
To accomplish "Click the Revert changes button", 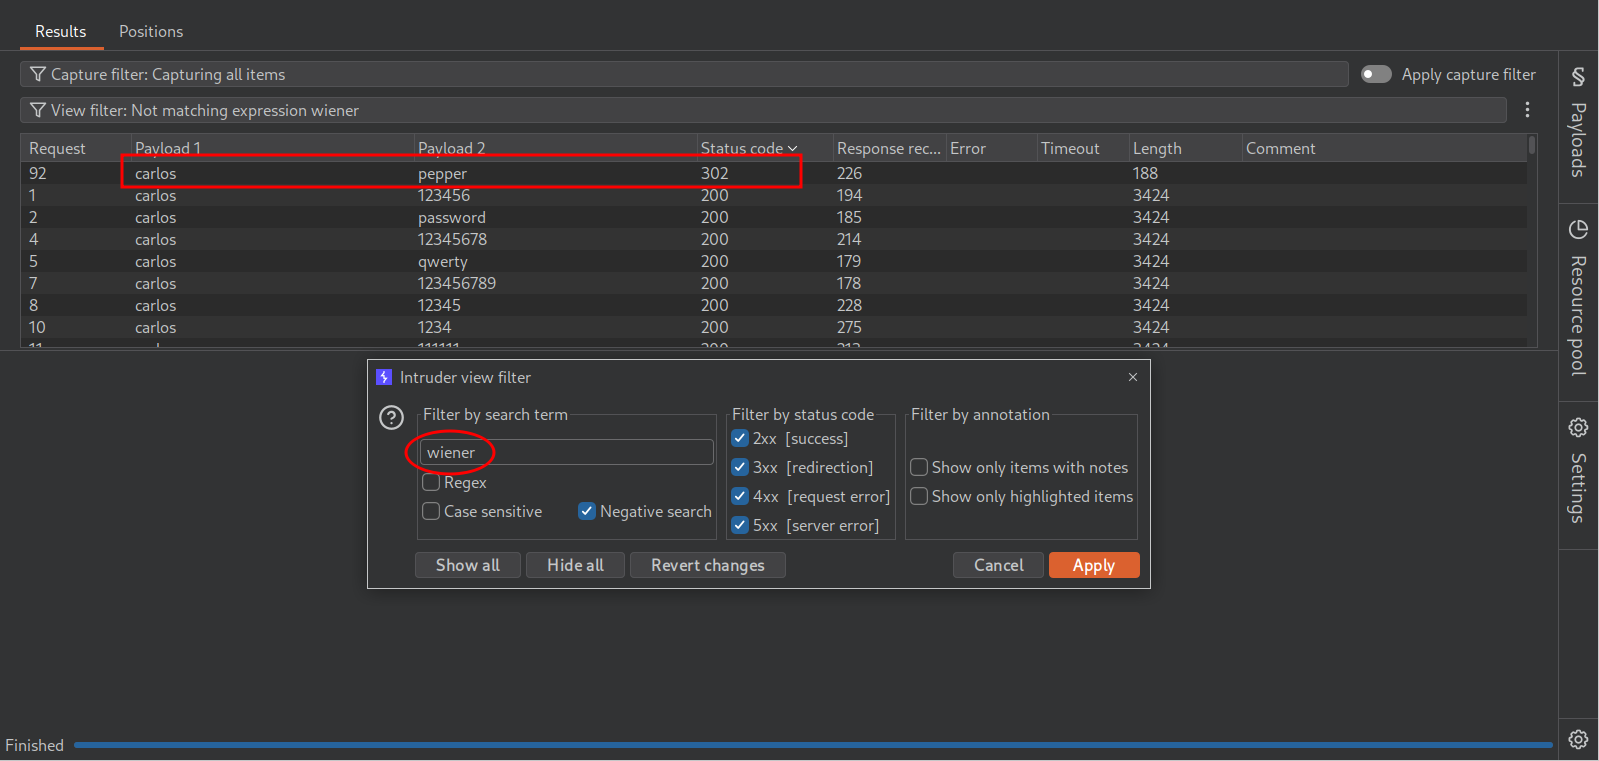I will point(707,566).
